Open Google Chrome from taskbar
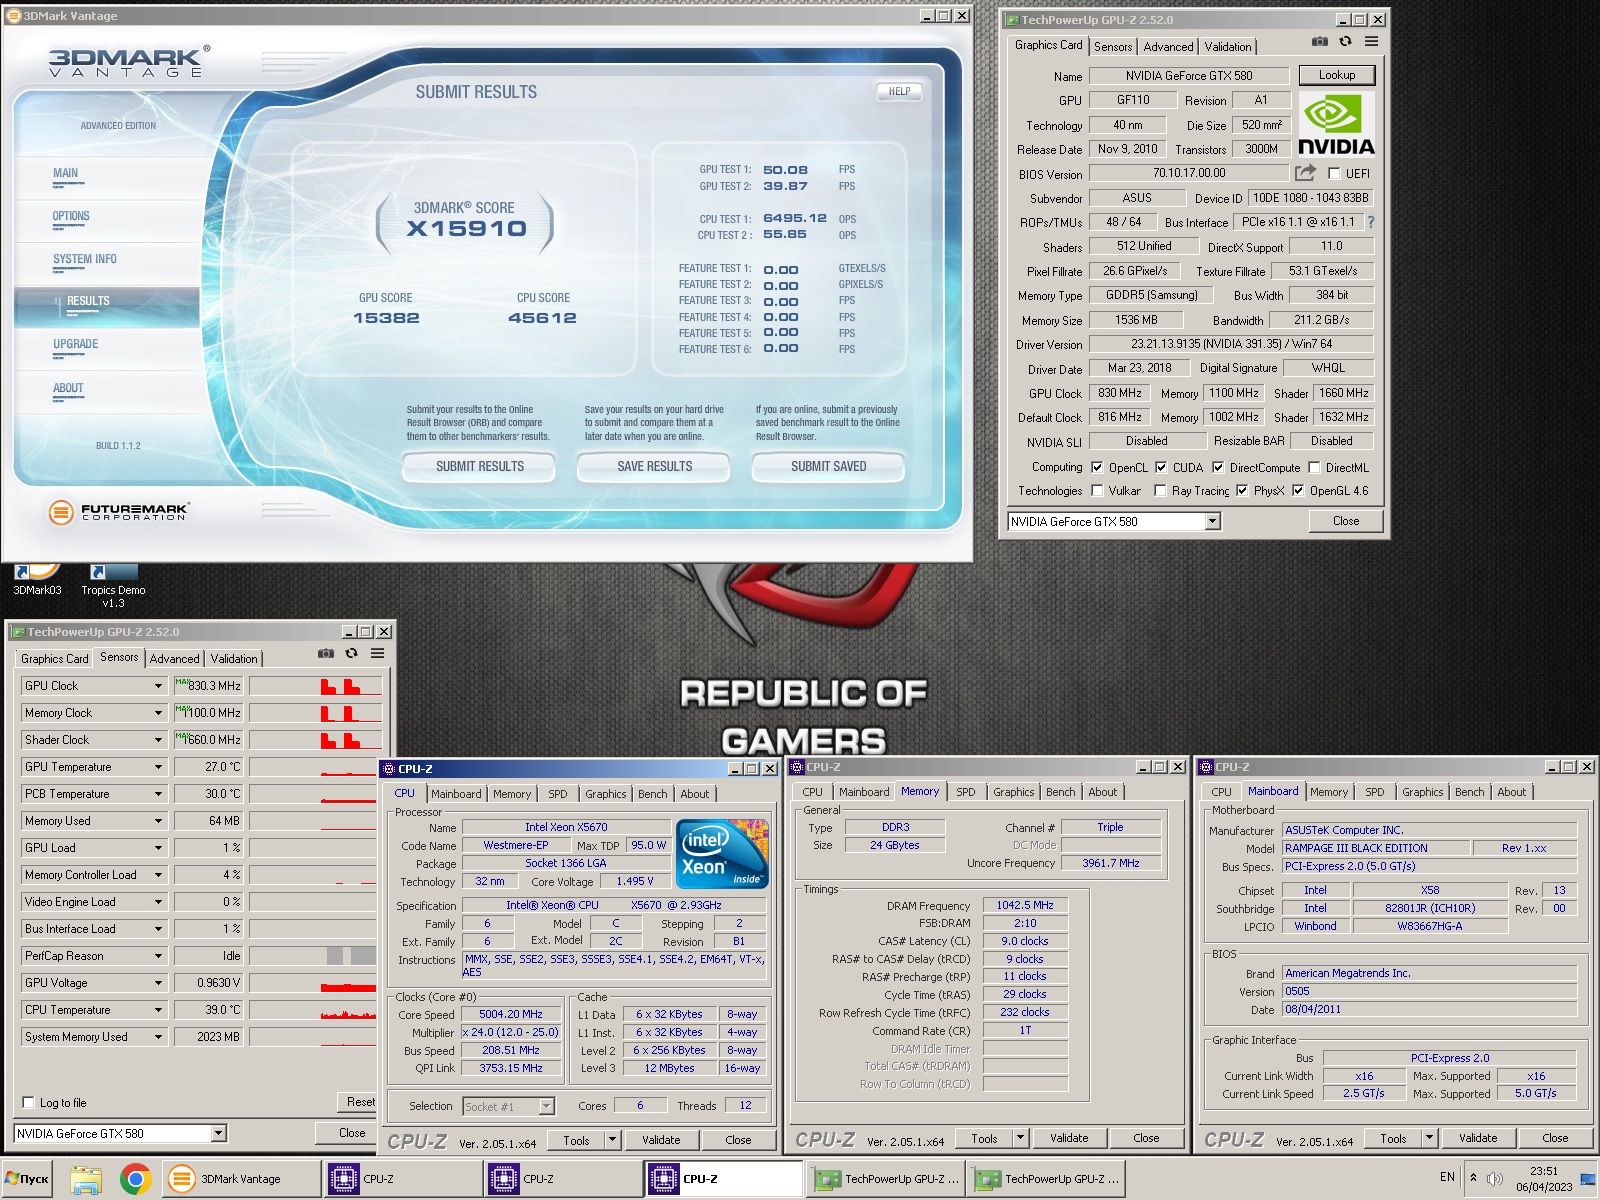Image resolution: width=1600 pixels, height=1200 pixels. click(x=136, y=1180)
